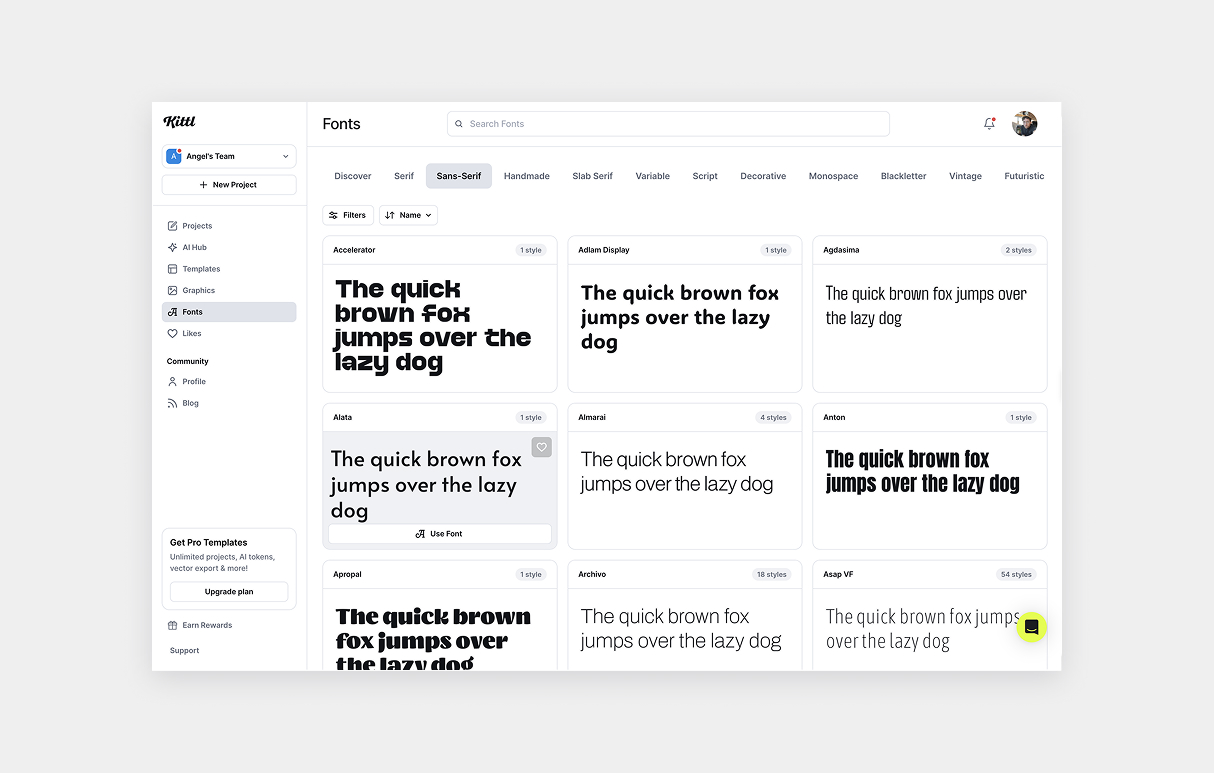Select the Sans-Serif tab
This screenshot has width=1214, height=773.
(459, 176)
